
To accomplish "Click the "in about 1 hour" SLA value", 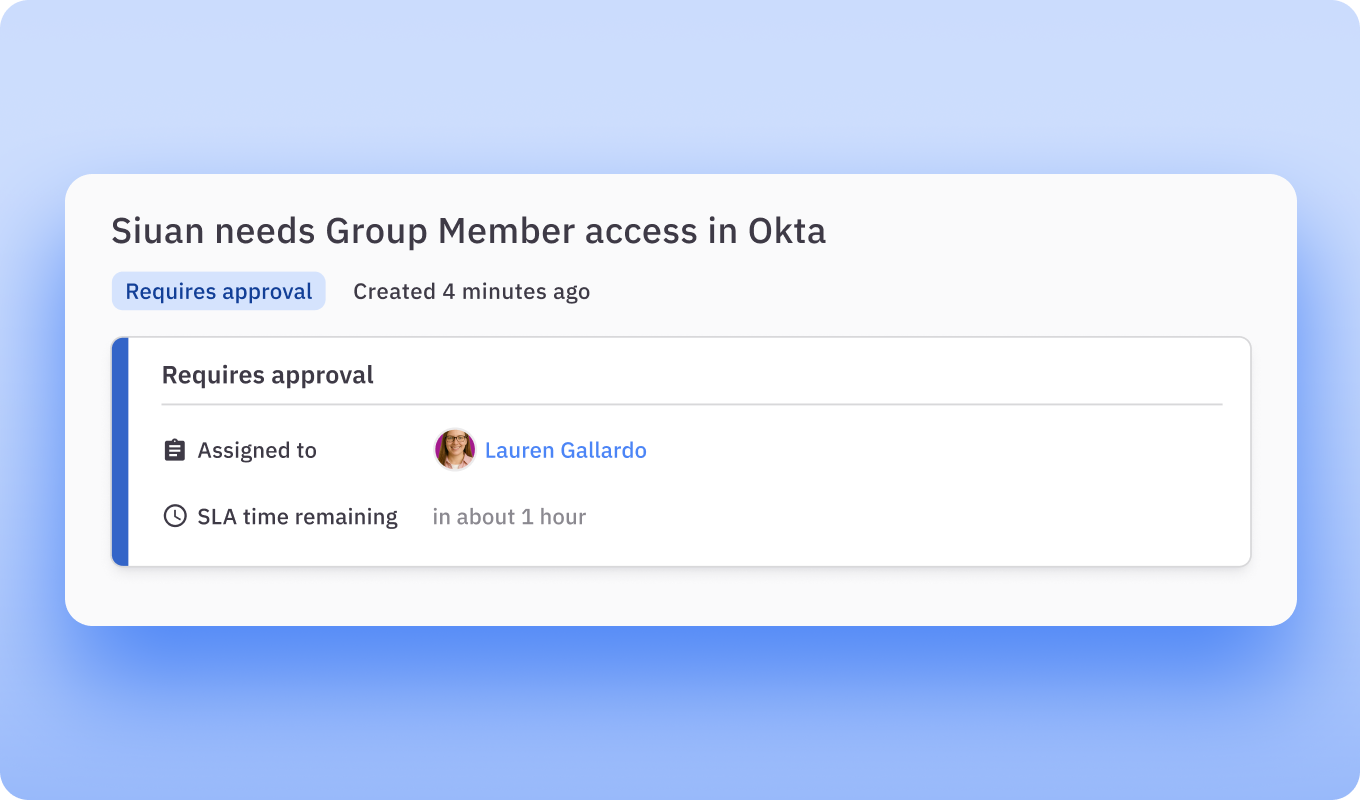I will point(509,517).
